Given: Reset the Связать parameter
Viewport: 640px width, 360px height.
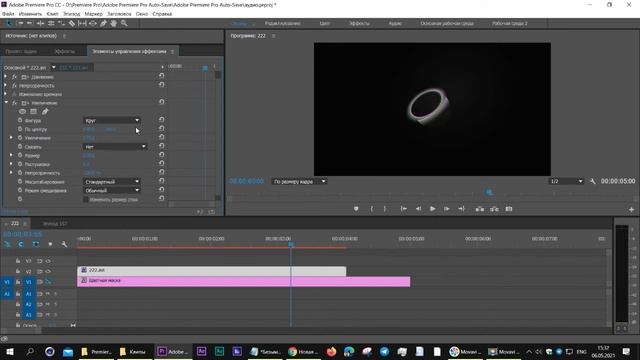Looking at the screenshot, I should (x=162, y=146).
